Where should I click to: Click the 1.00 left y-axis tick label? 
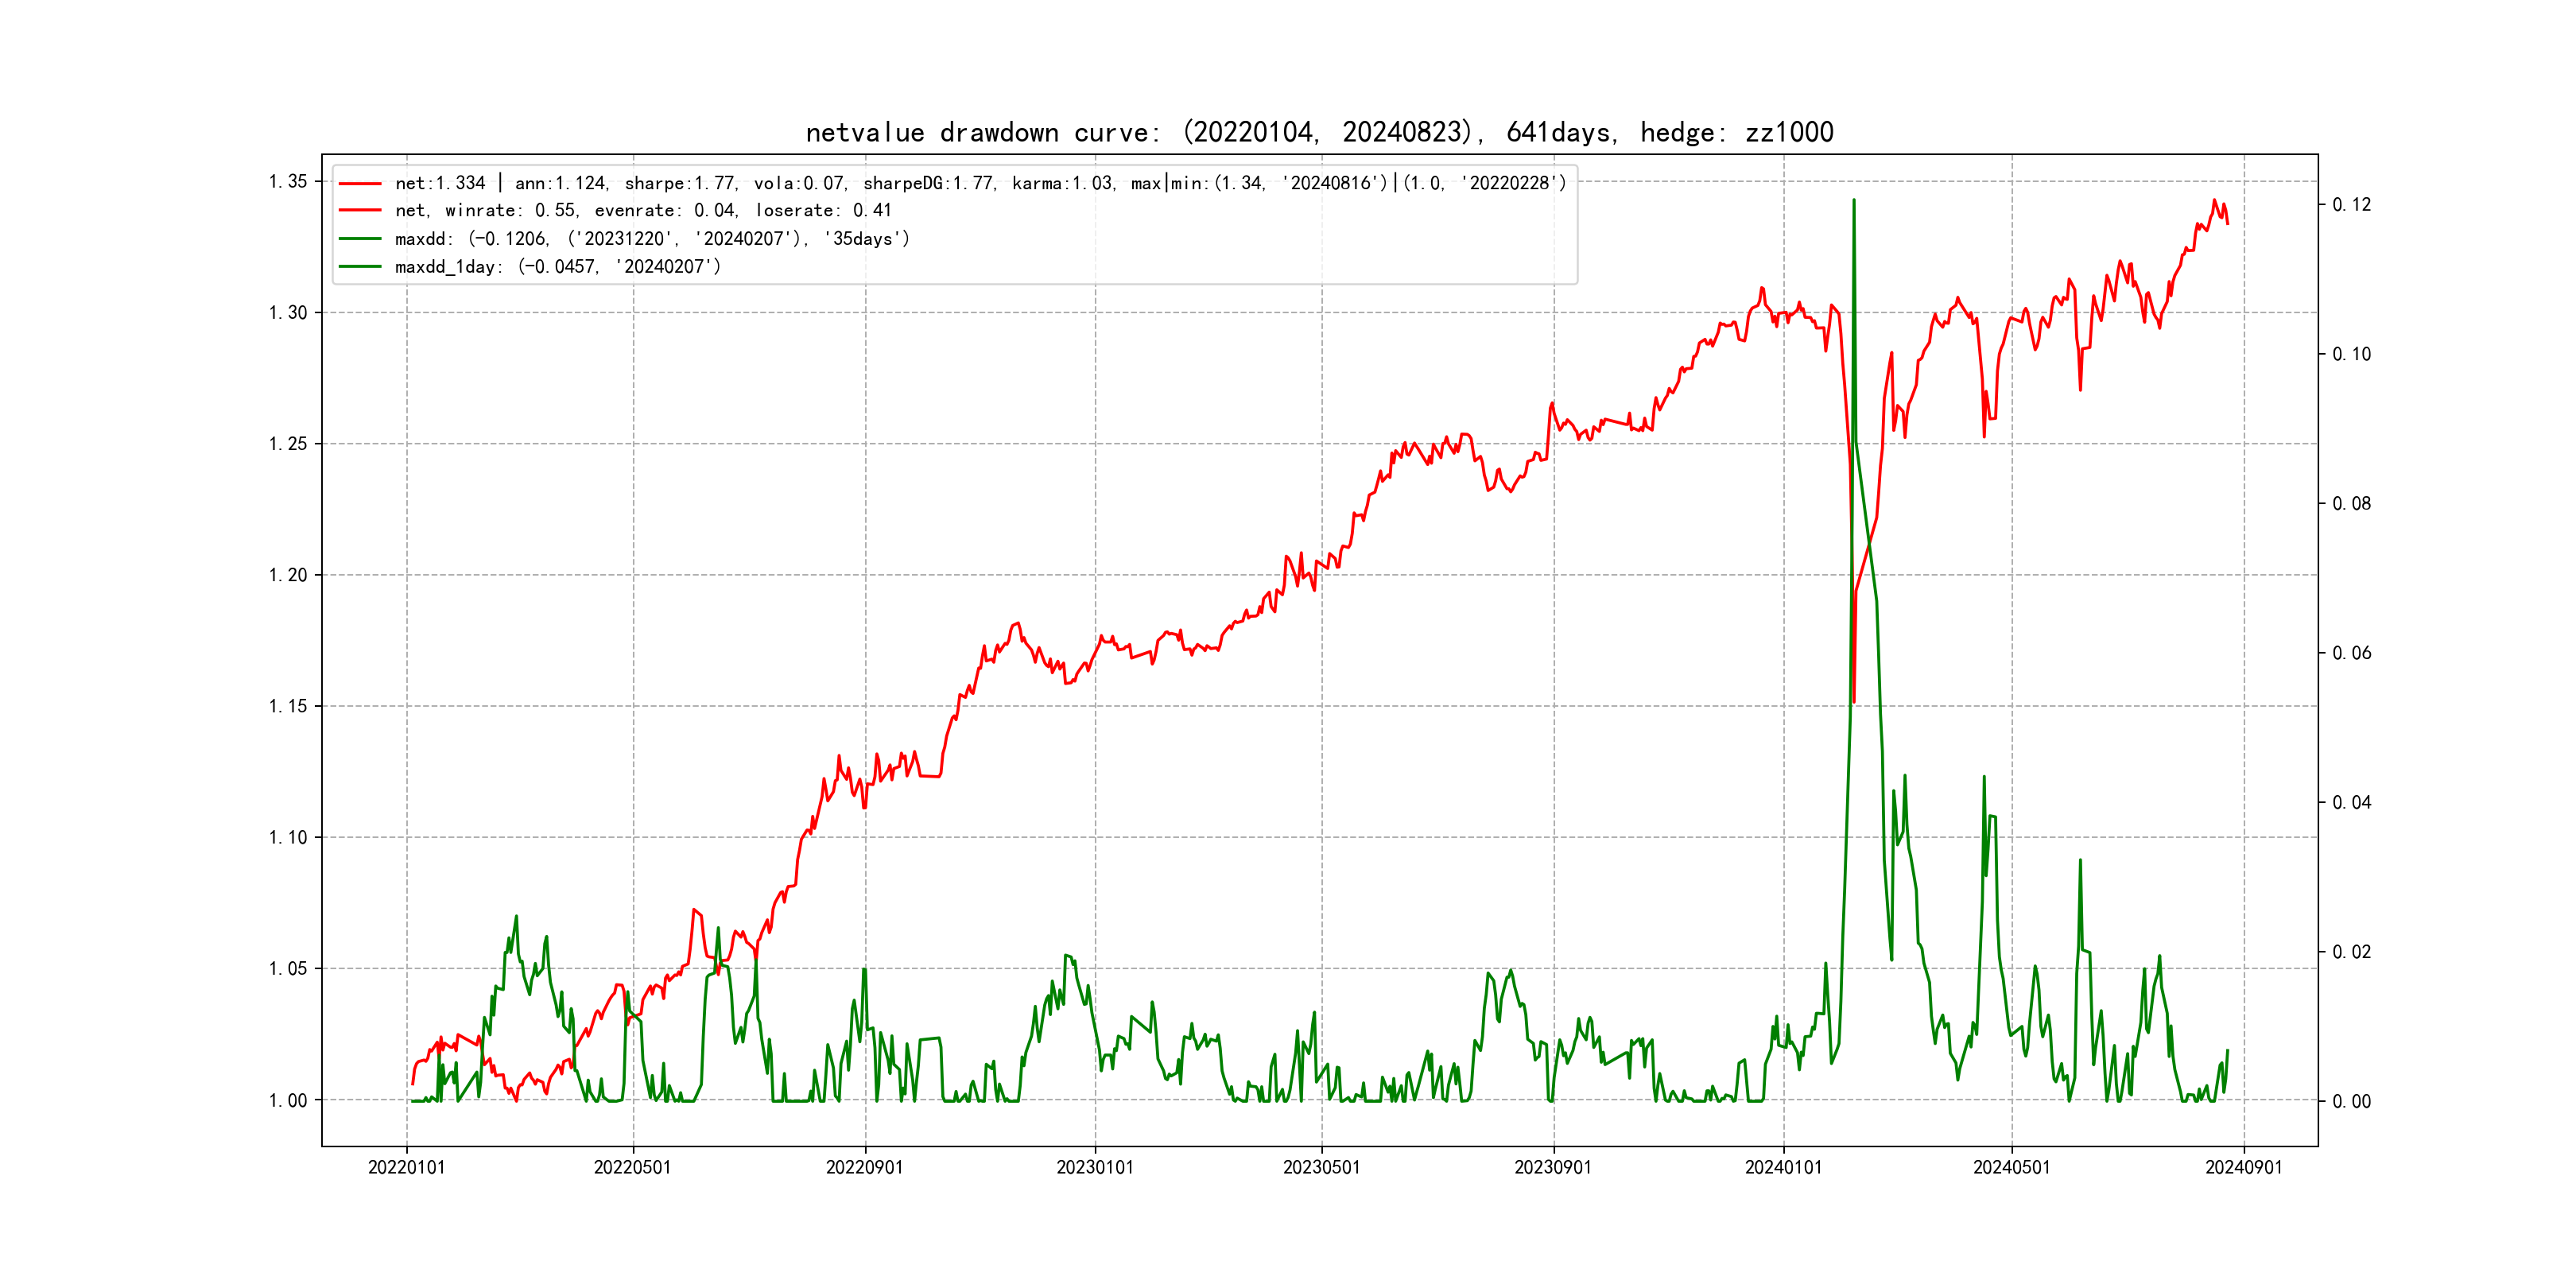pos(288,1101)
